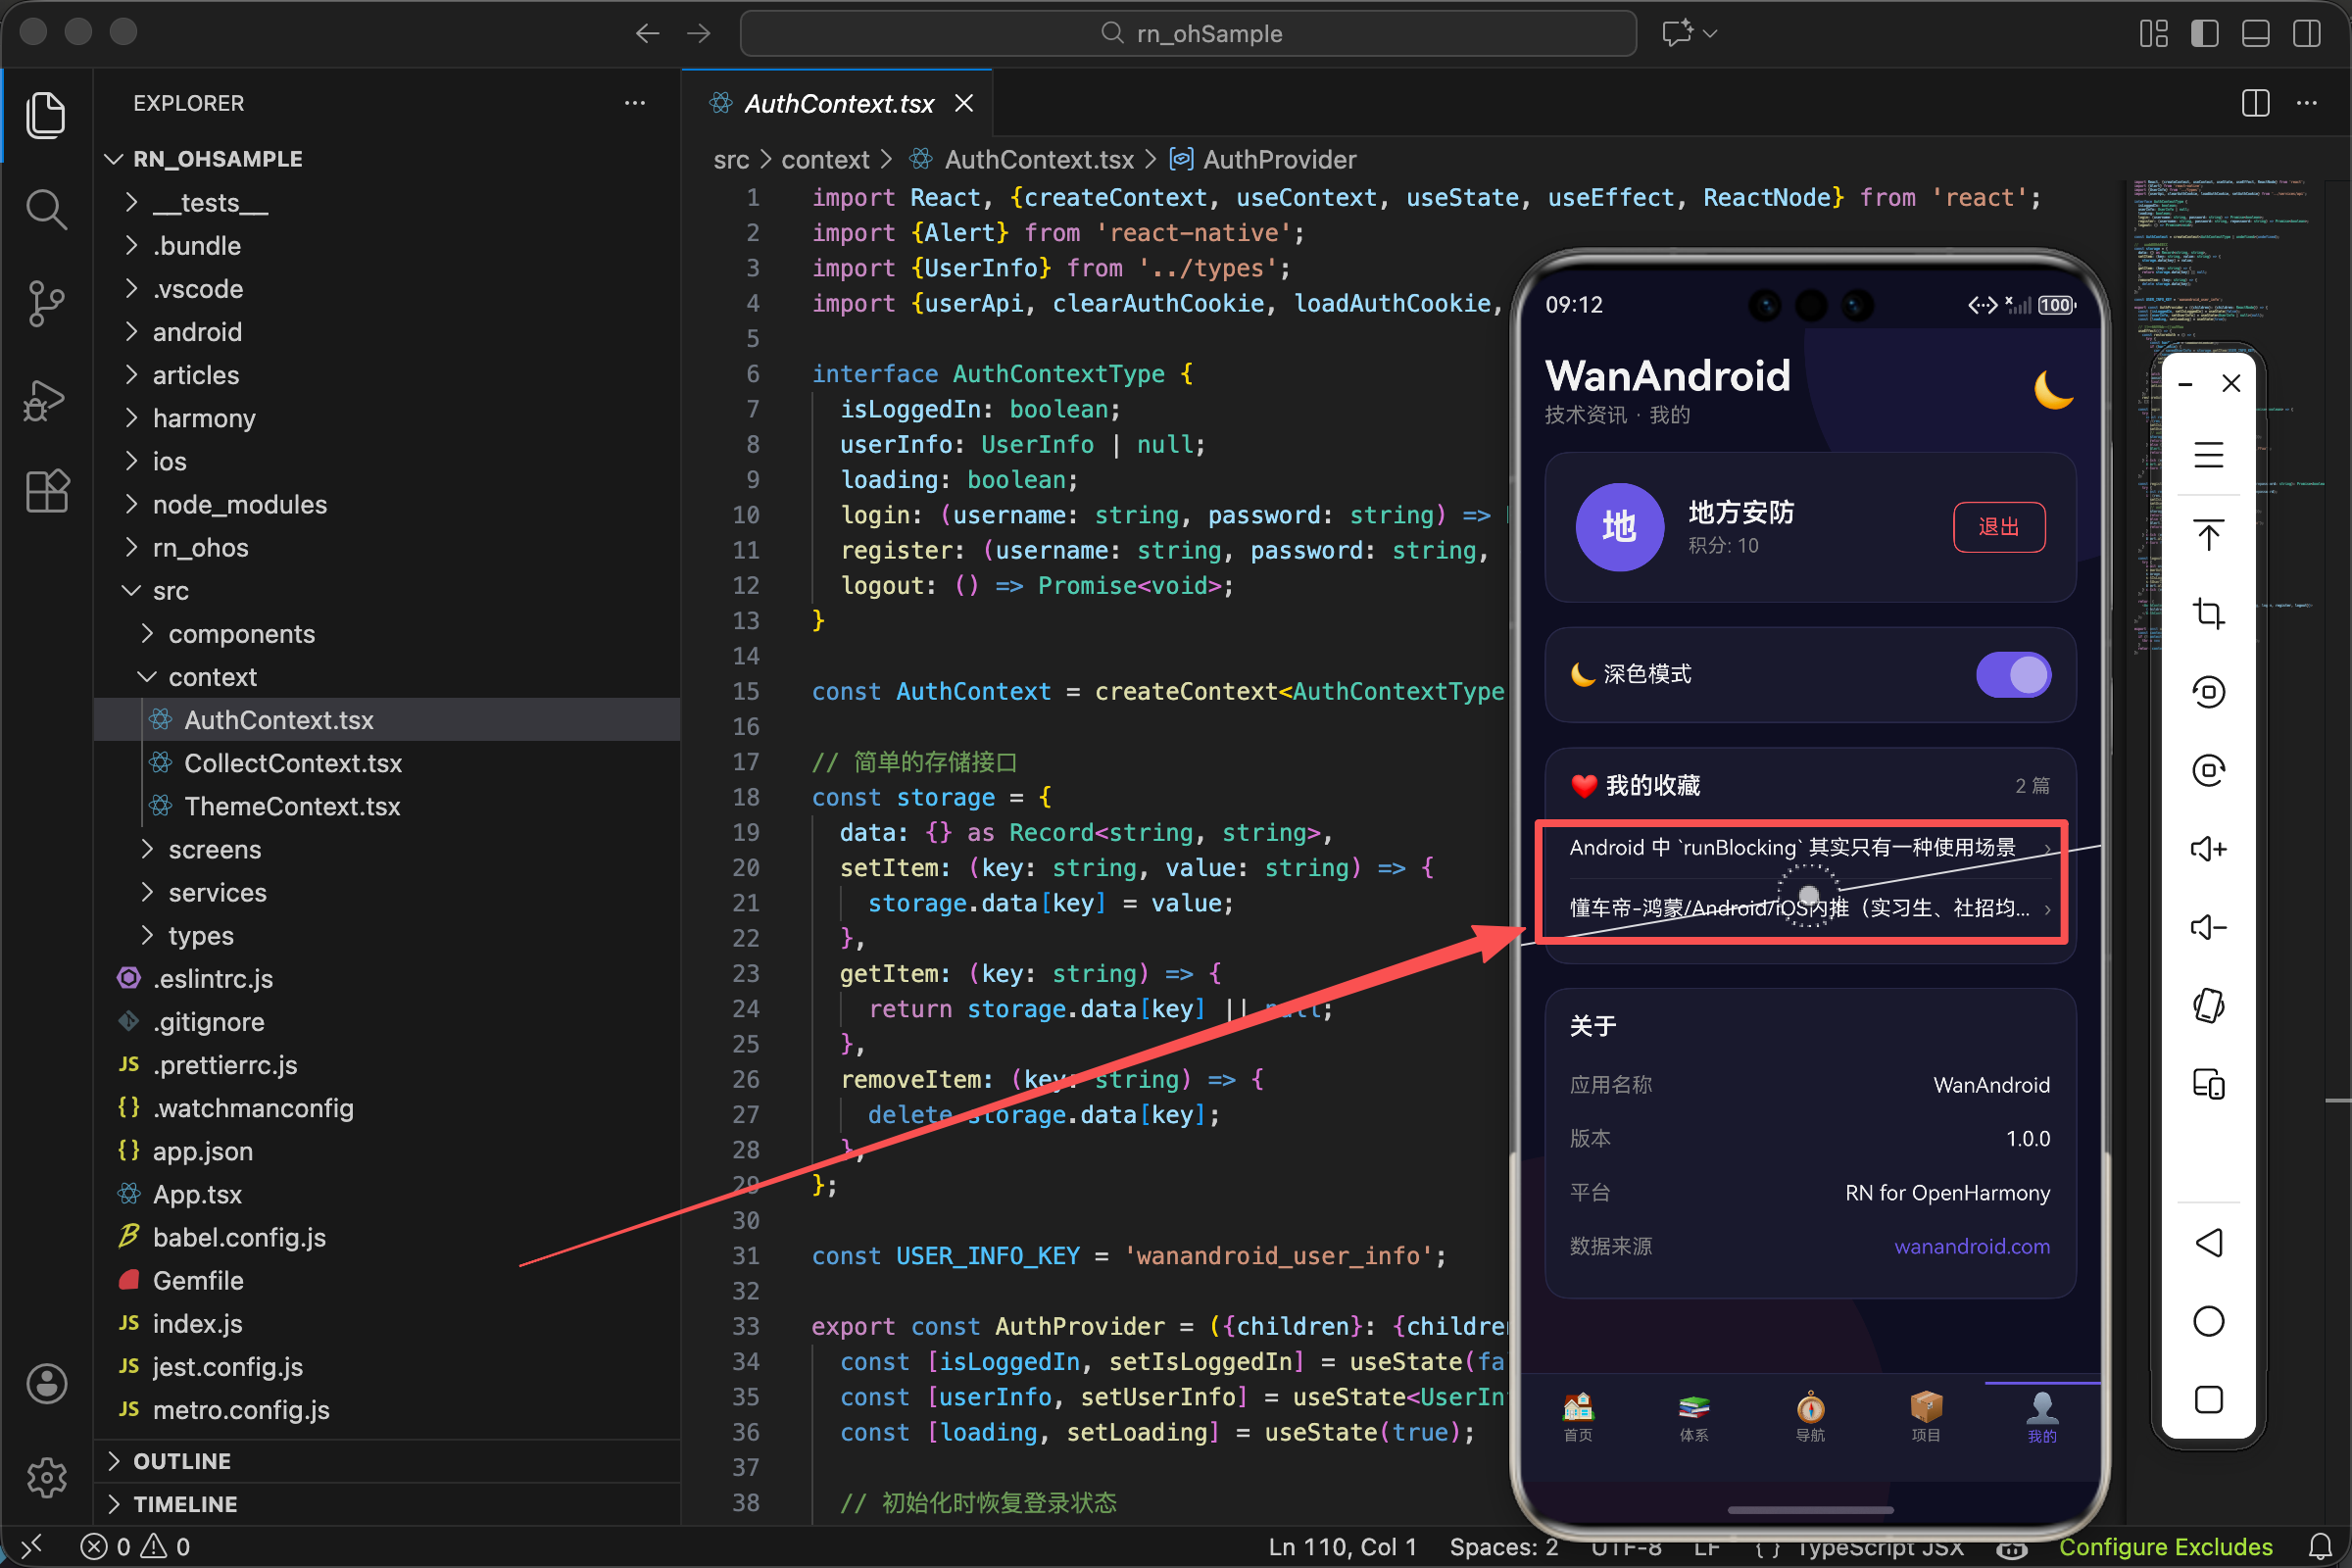The width and height of the screenshot is (2352, 1568).
Task: Click the notifications bell in status bar
Action: [2320, 1547]
